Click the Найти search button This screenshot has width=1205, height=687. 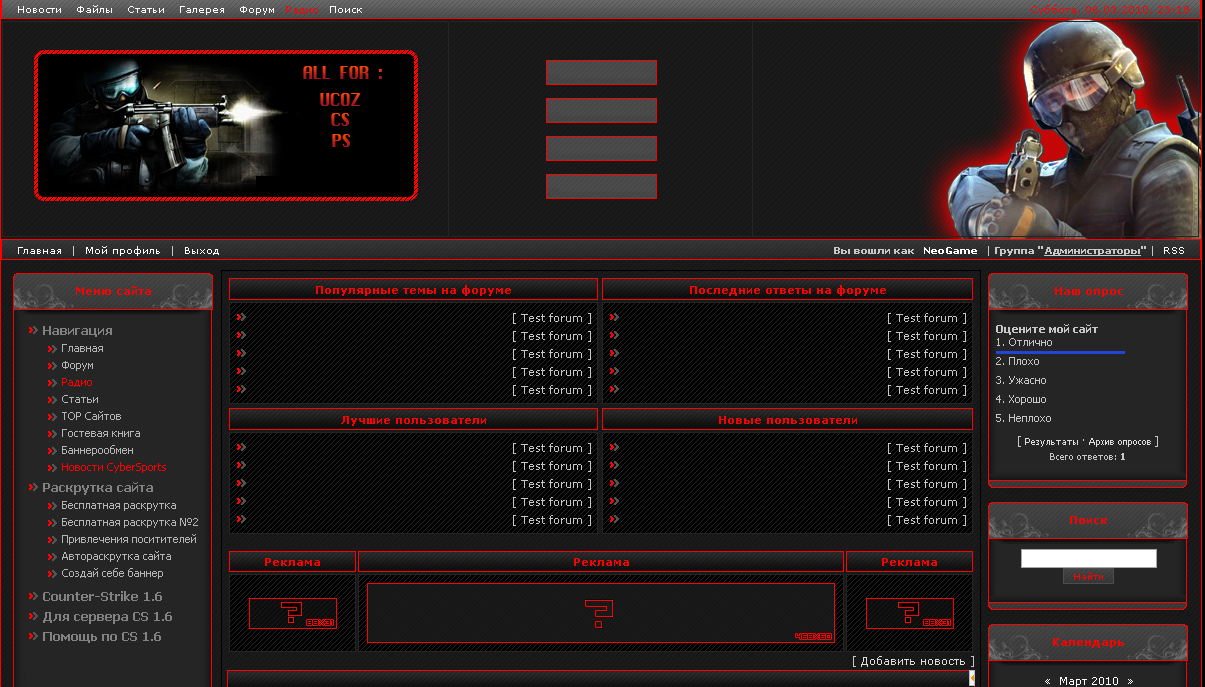(1088, 577)
